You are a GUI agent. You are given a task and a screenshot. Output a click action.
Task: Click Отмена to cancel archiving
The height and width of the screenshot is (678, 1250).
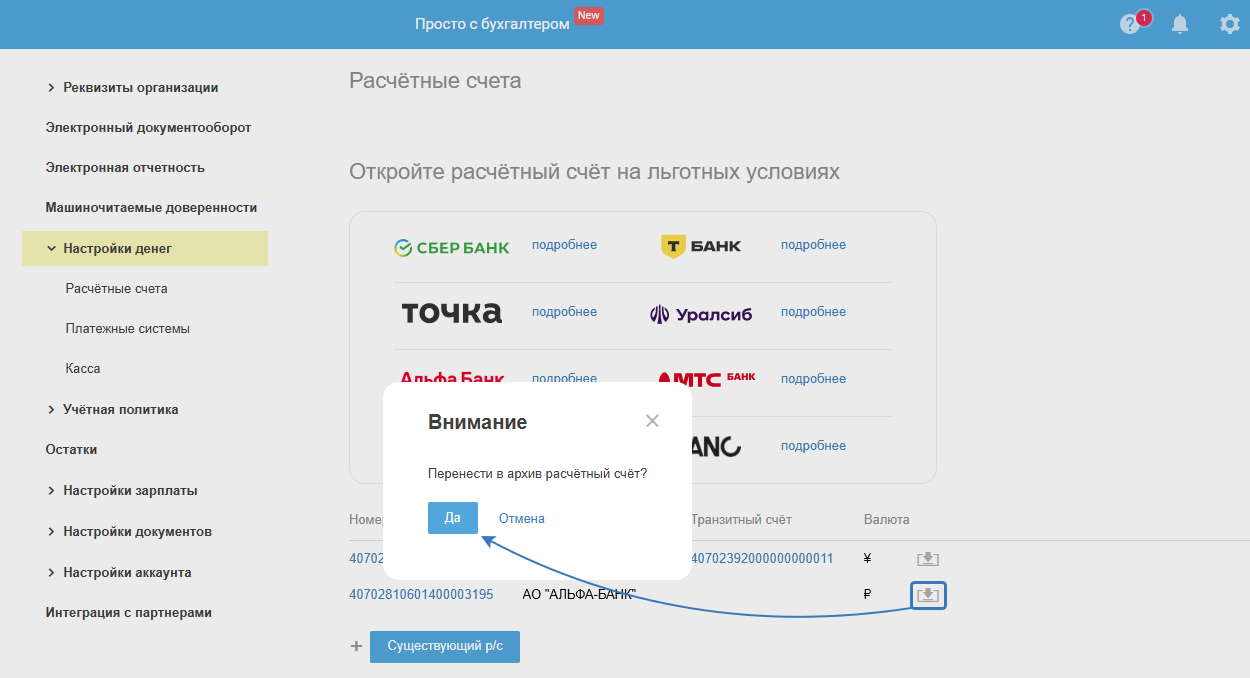coord(522,518)
